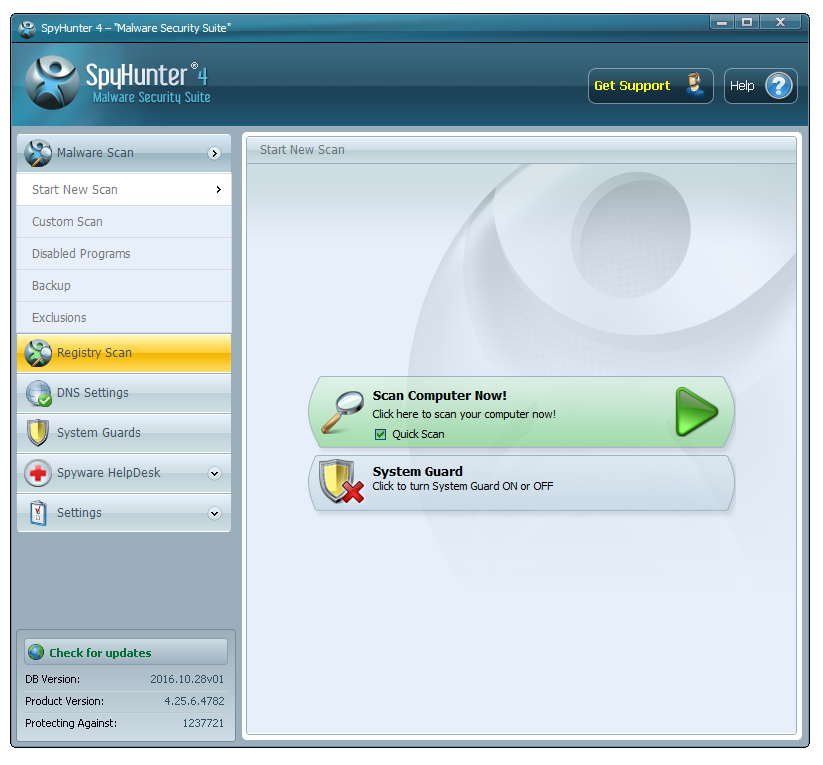Select the Registry Scan section

[x=124, y=353]
